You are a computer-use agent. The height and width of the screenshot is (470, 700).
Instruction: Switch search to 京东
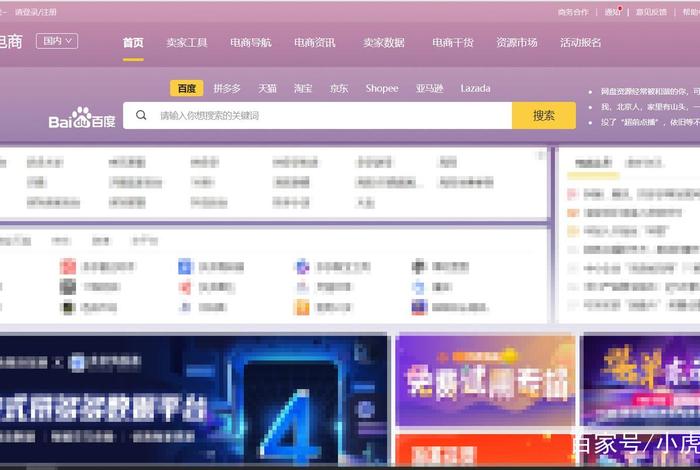tap(339, 88)
